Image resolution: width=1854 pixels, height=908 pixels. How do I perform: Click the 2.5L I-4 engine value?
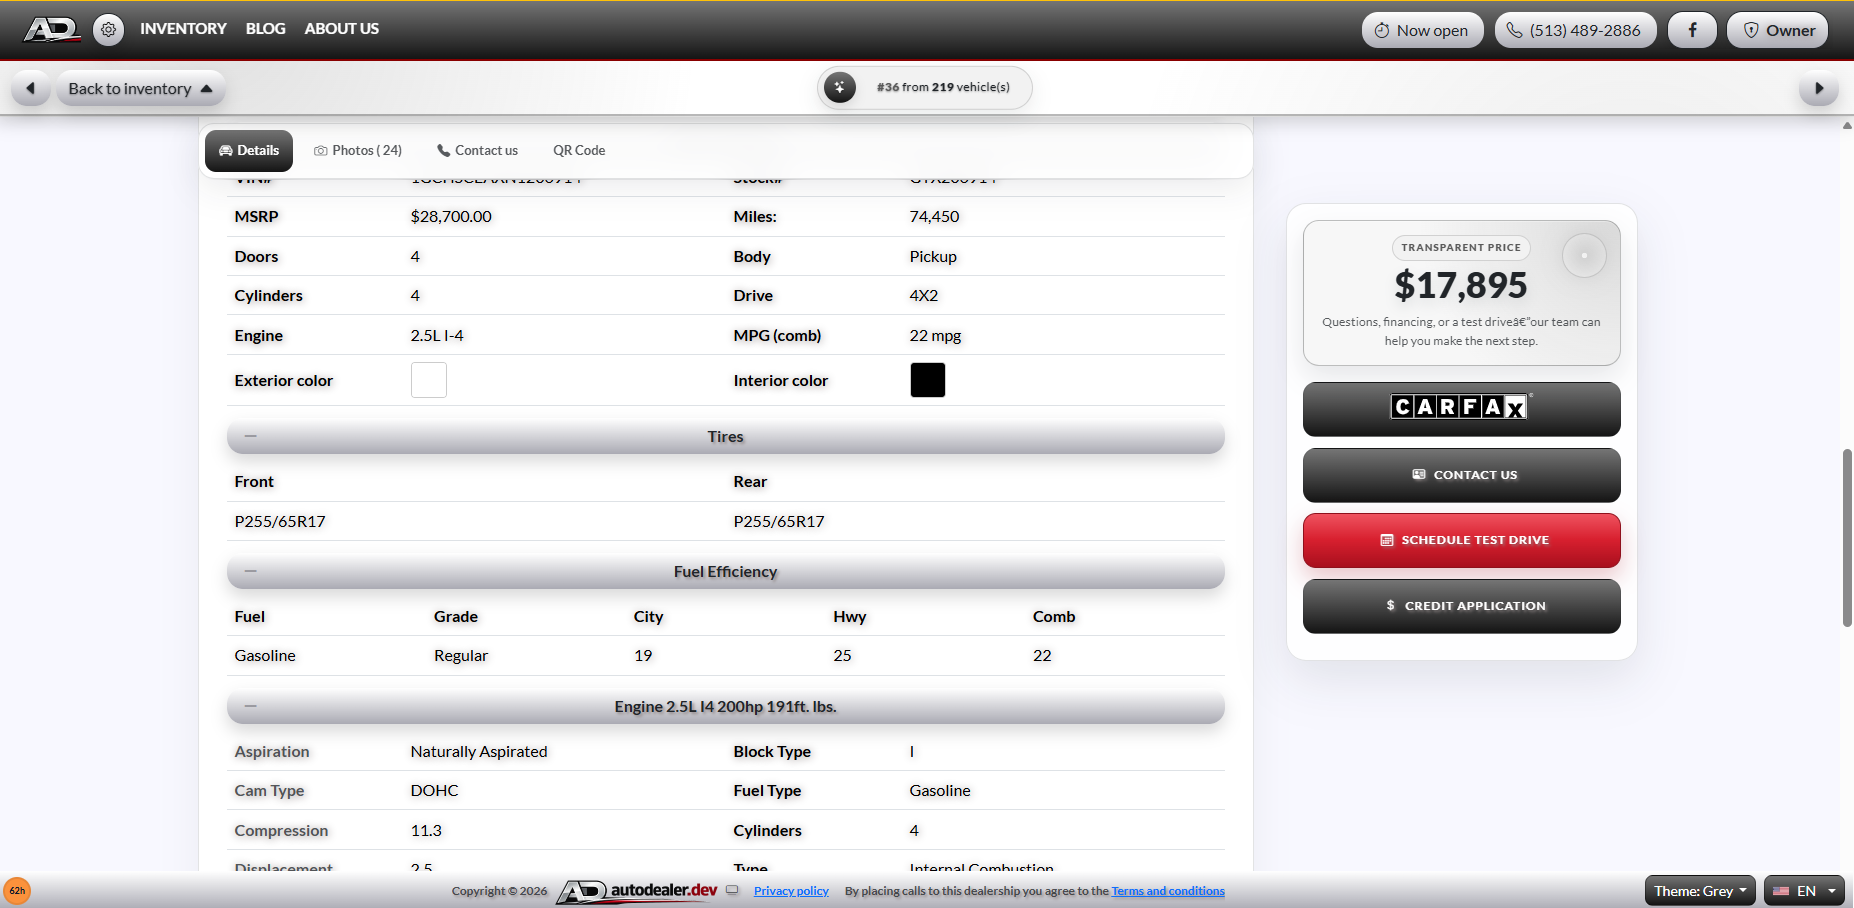pyautogui.click(x=437, y=335)
